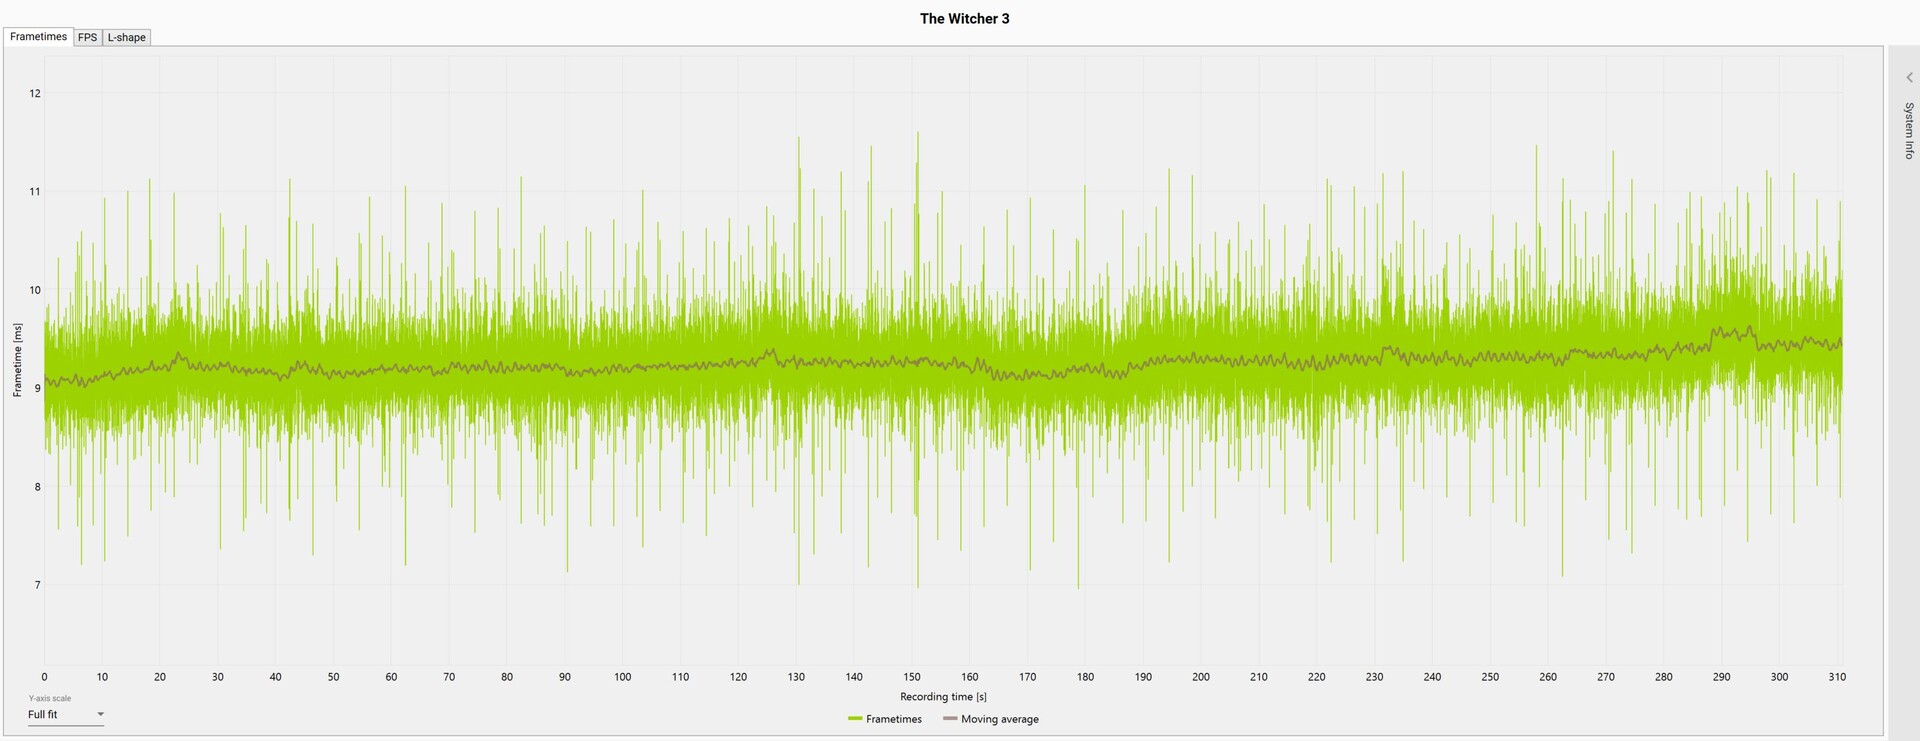1920x741 pixels.
Task: Open the Y-axis scale Full fit dropdown
Action: pyautogui.click(x=66, y=715)
